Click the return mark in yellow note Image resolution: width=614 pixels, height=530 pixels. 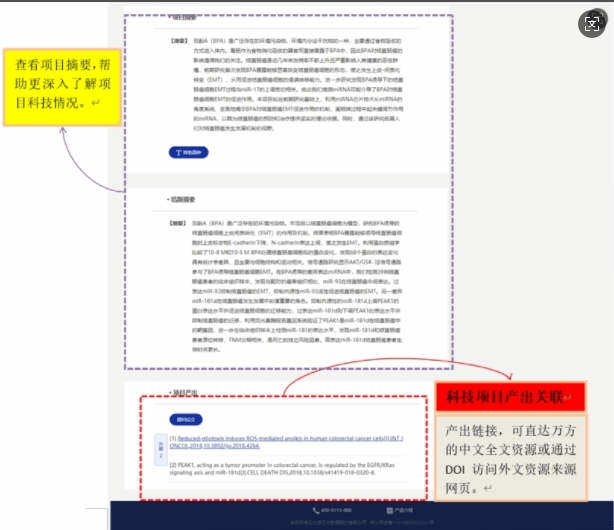pyautogui.click(x=95, y=101)
